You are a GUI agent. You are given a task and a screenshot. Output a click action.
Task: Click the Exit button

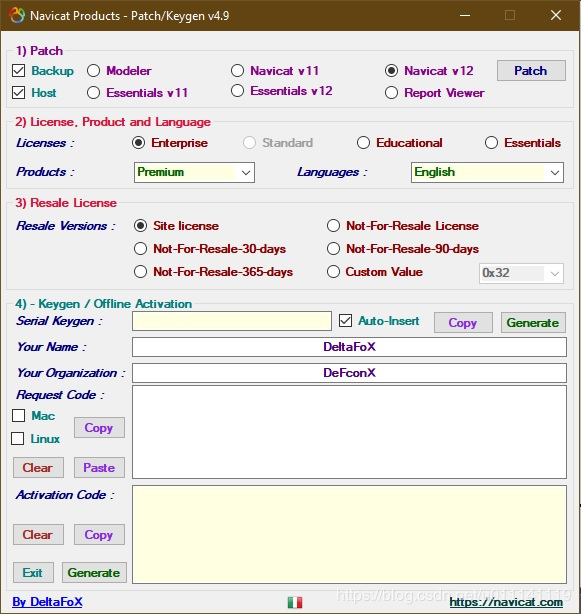click(33, 572)
